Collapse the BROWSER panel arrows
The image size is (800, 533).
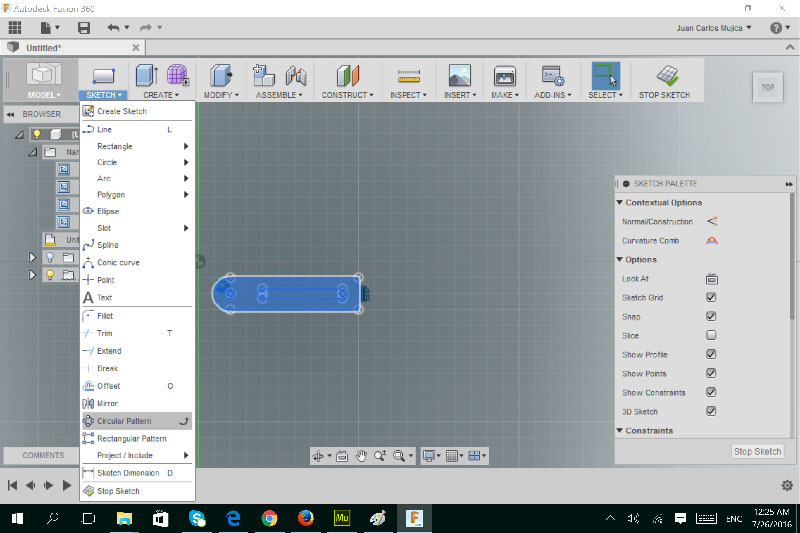tap(10, 114)
